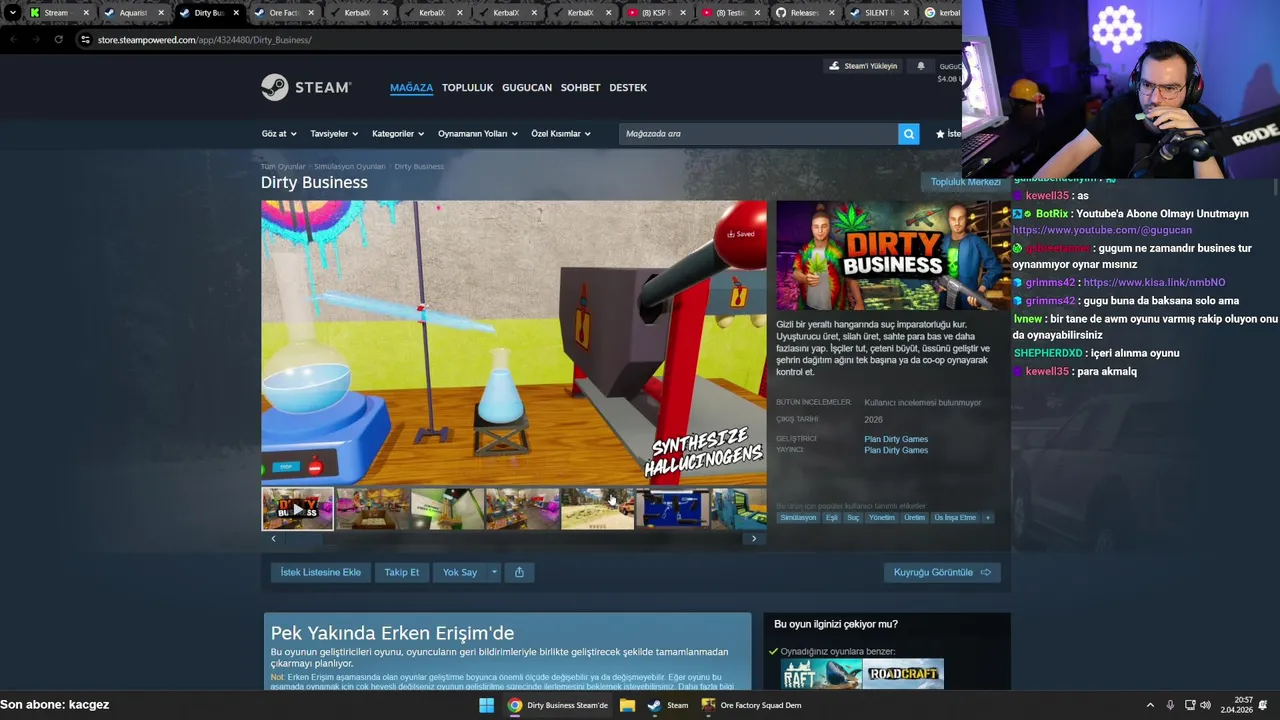
Task: Open Ore Factory Squad Demo taskbar item
Action: [x=751, y=705]
